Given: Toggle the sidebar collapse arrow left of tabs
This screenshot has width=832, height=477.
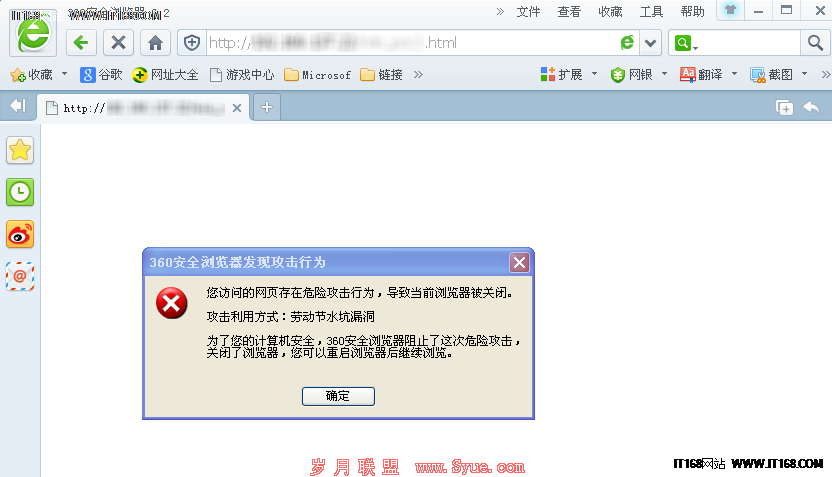Looking at the screenshot, I should [x=18, y=106].
